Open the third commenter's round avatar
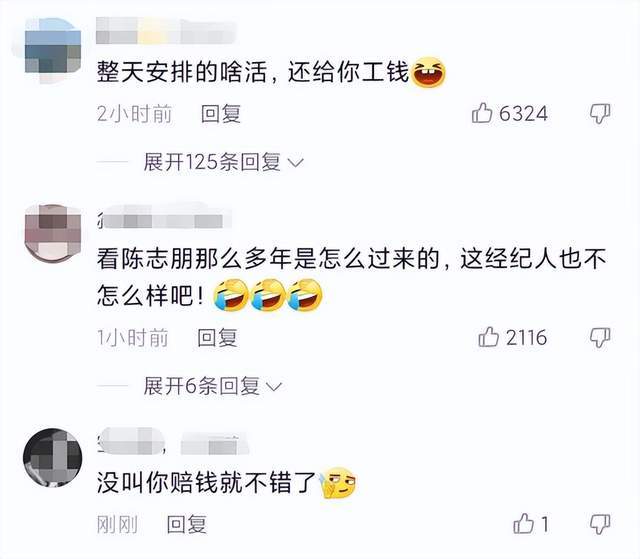Image resolution: width=640 pixels, height=559 pixels. click(x=53, y=457)
